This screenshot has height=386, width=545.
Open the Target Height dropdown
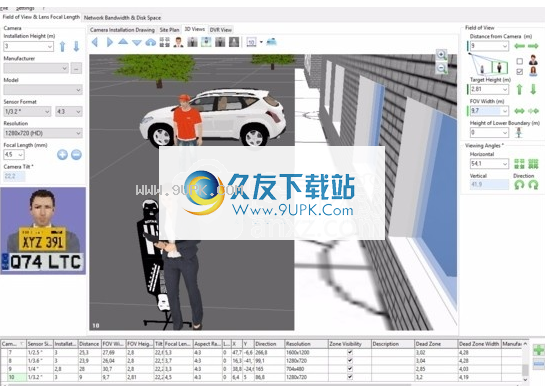(505, 89)
